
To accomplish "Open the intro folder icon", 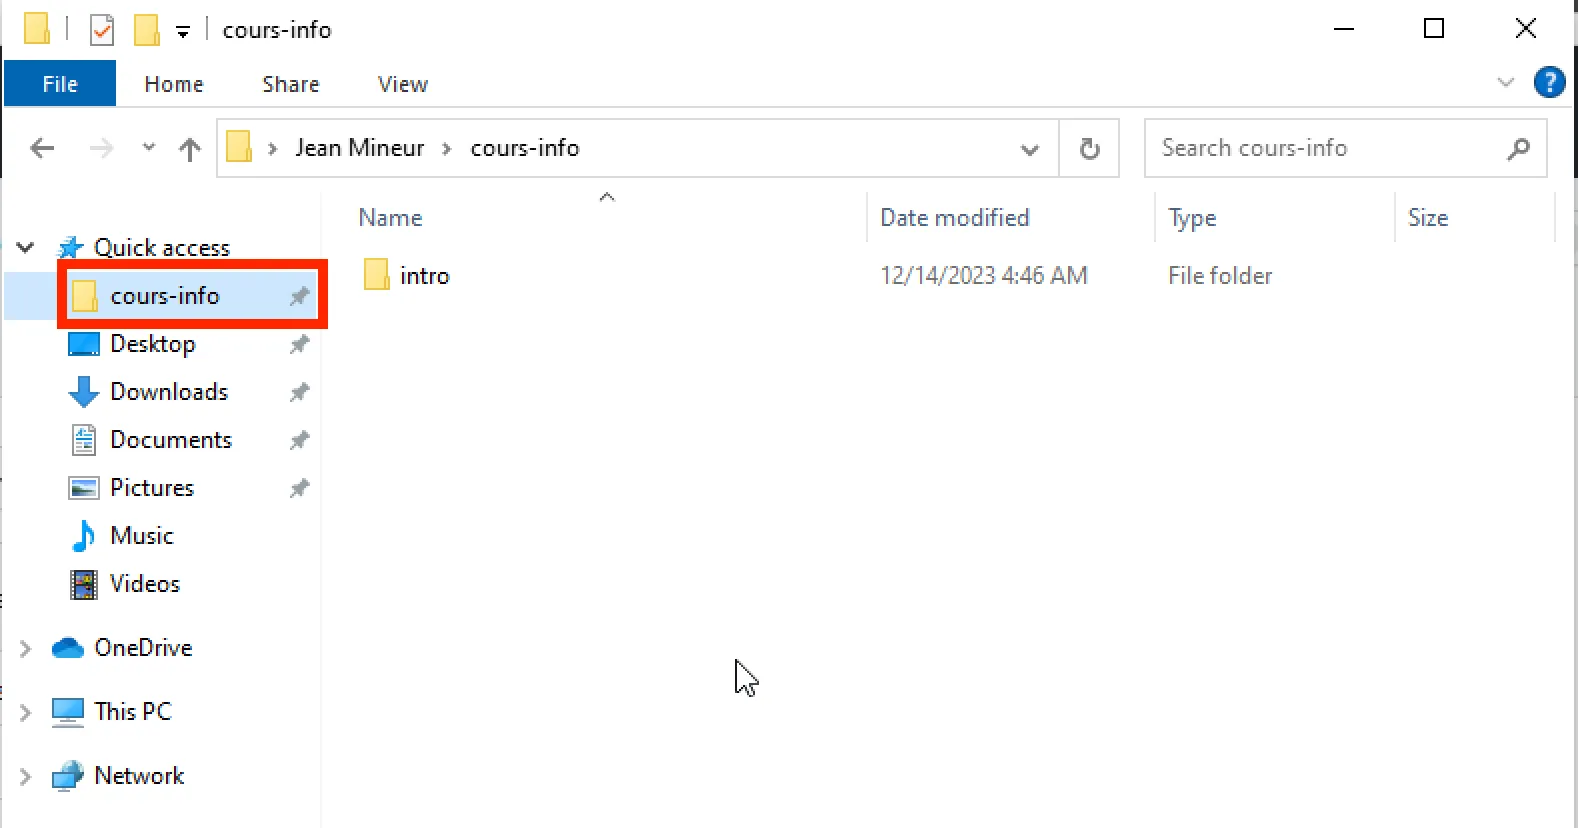I will click(x=377, y=275).
